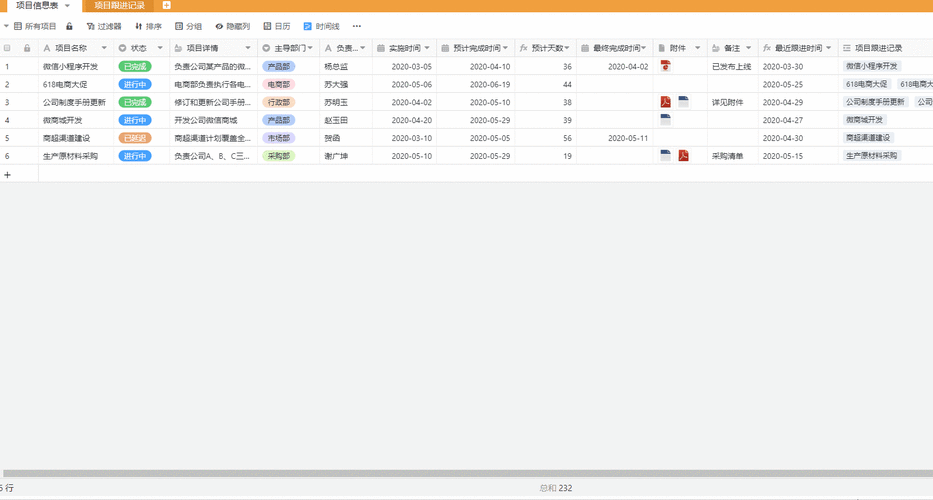Image resolution: width=933 pixels, height=500 pixels.
Task: Select the 618电商大促 project name cell
Action: [x=76, y=85]
